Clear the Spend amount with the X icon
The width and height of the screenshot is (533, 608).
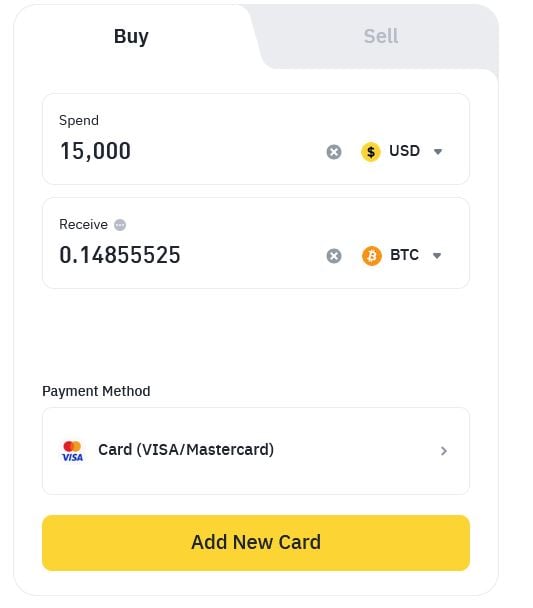pos(334,152)
